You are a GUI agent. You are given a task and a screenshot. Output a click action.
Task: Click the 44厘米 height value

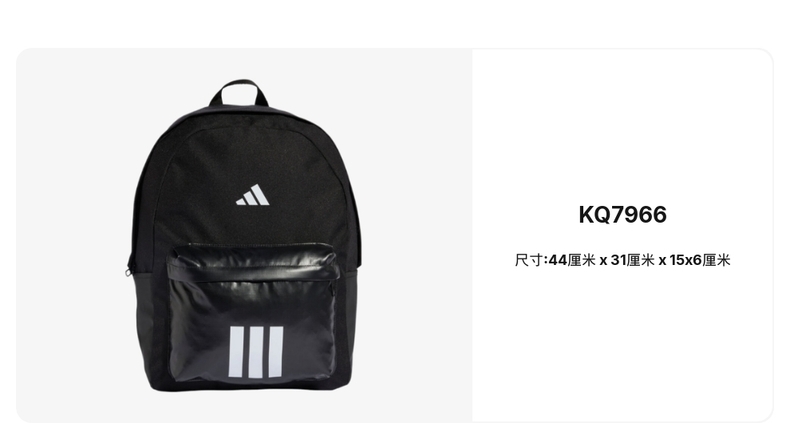pyautogui.click(x=571, y=260)
